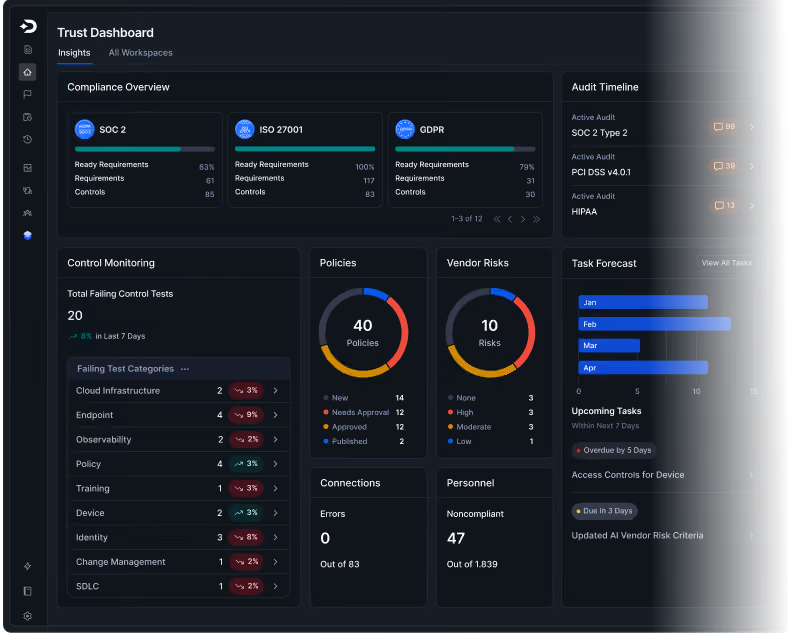Click the 10 Risks donut chart
788x633 pixels.
490,333
